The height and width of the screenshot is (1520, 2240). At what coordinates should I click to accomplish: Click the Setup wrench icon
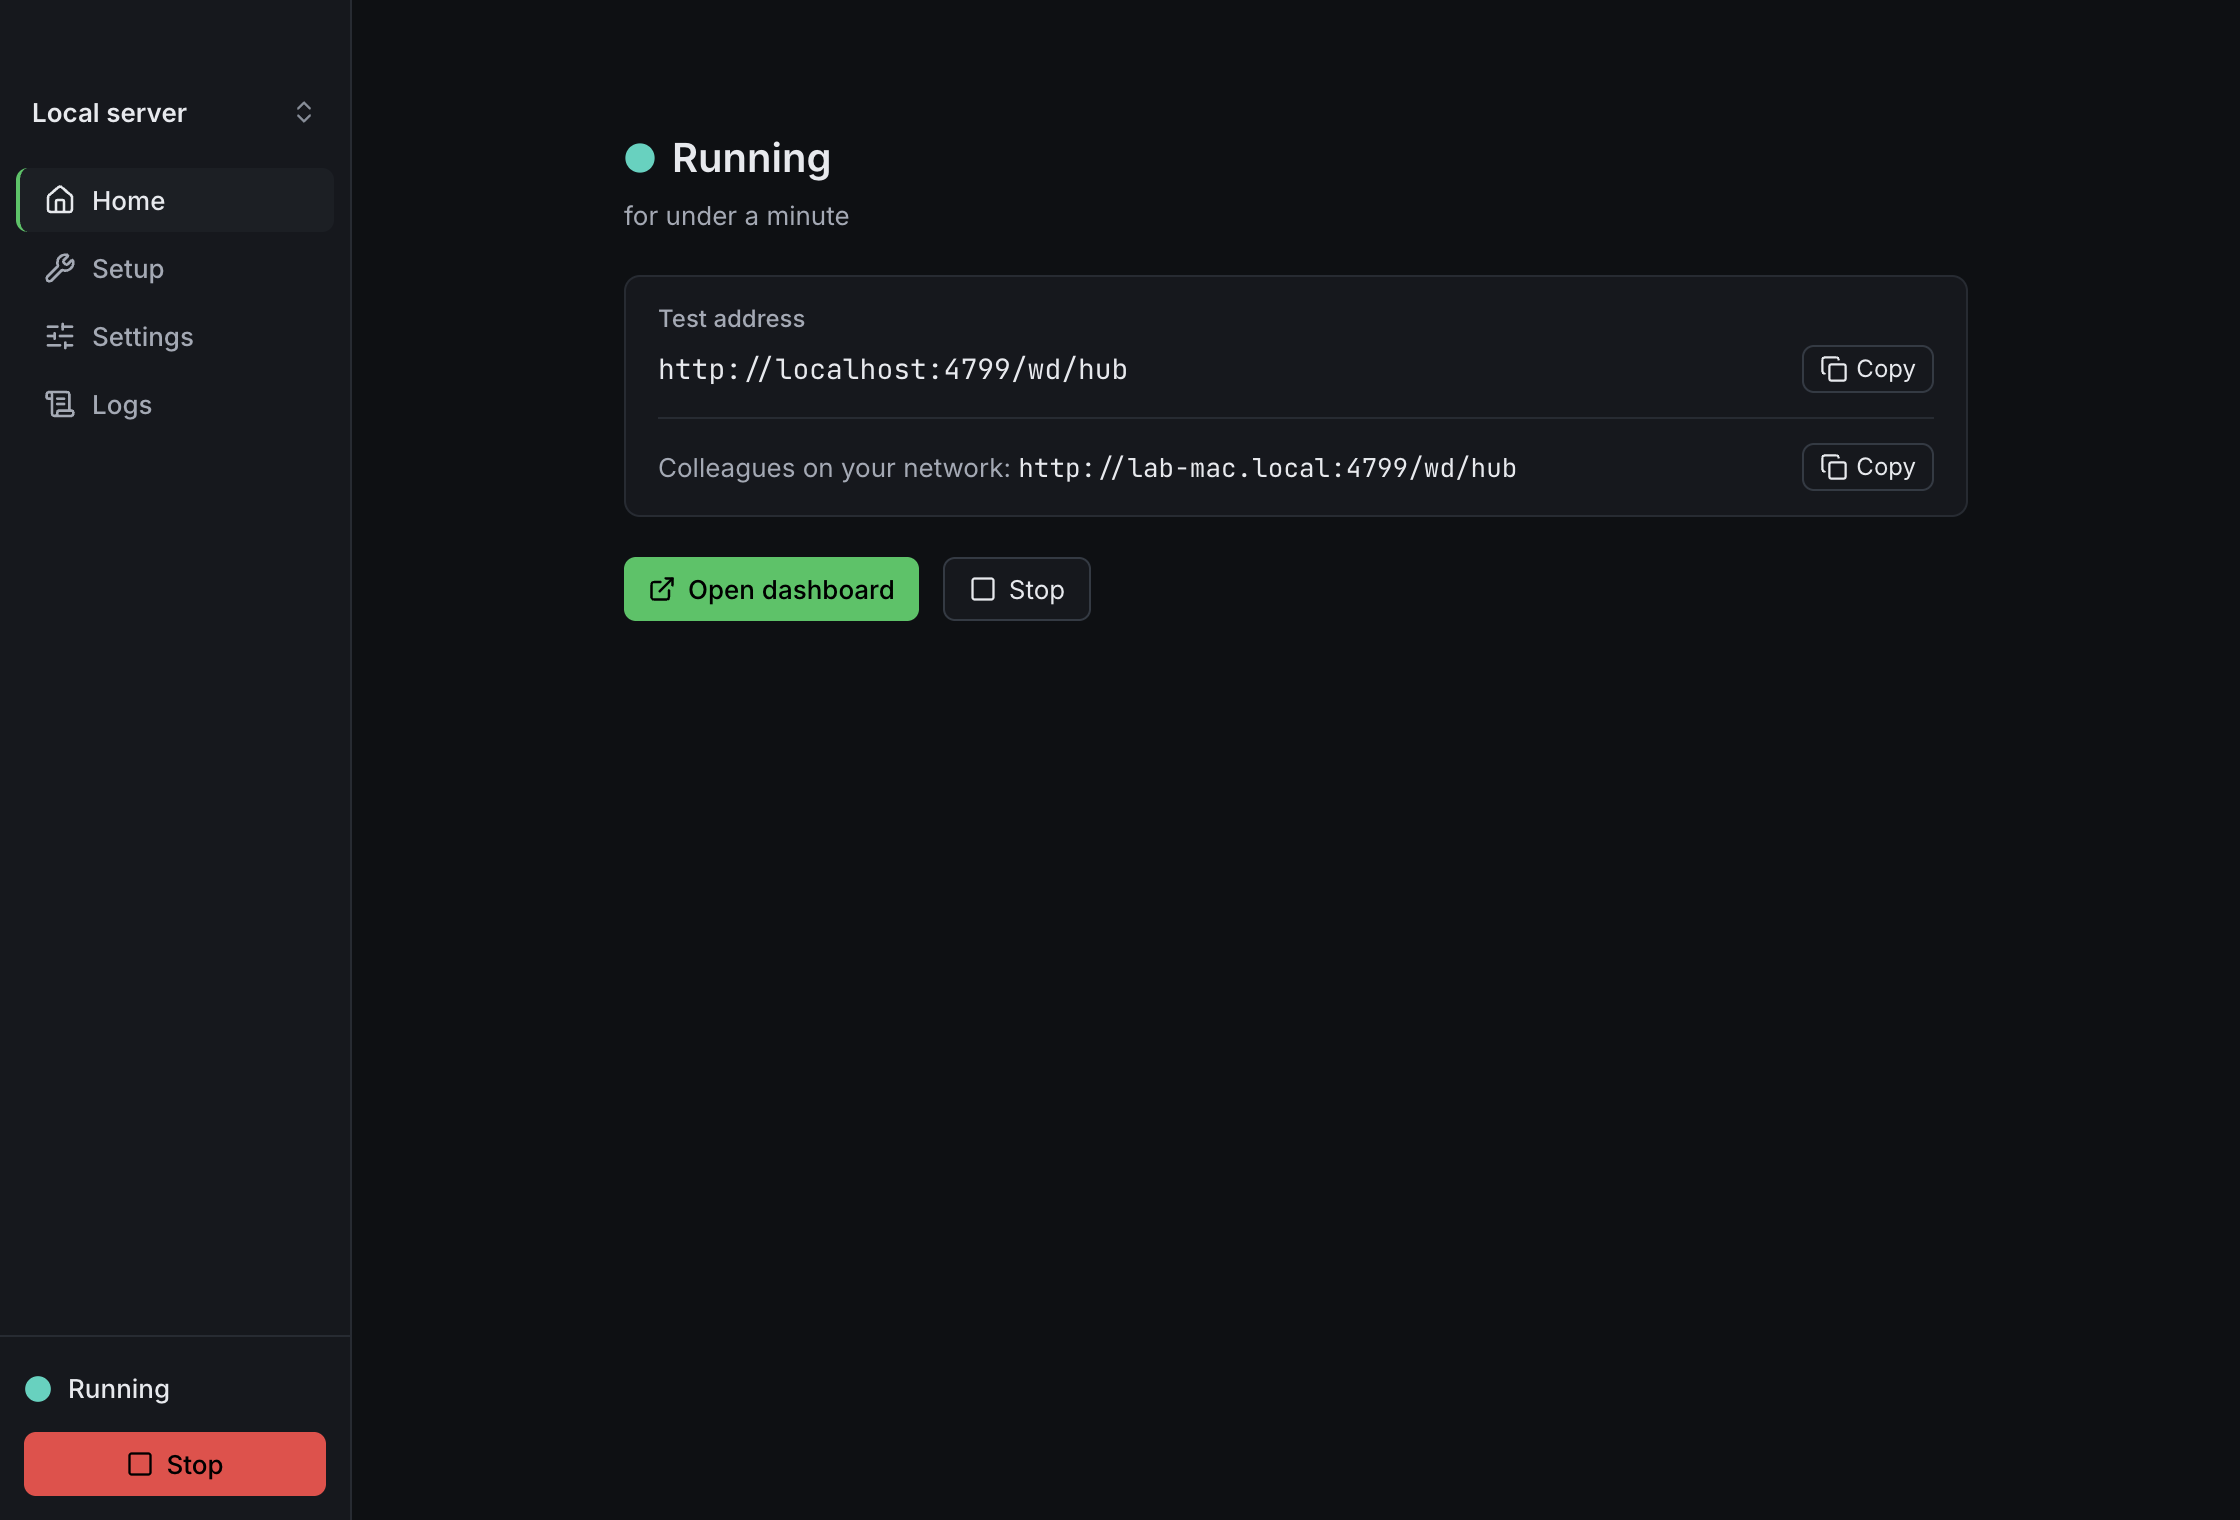pyautogui.click(x=60, y=268)
